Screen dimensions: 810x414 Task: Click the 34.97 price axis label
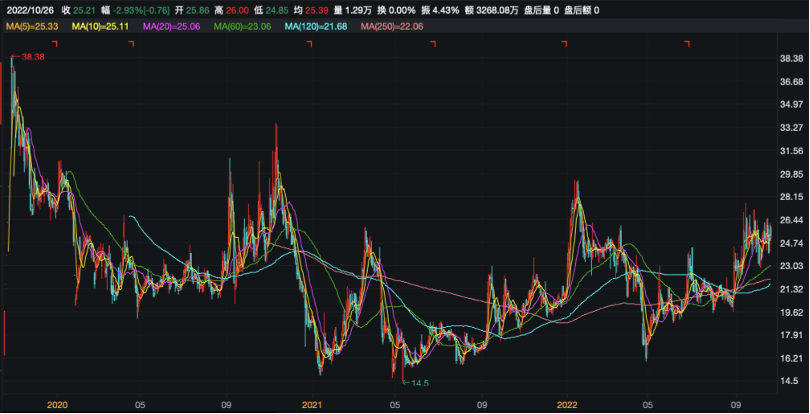pyautogui.click(x=791, y=105)
